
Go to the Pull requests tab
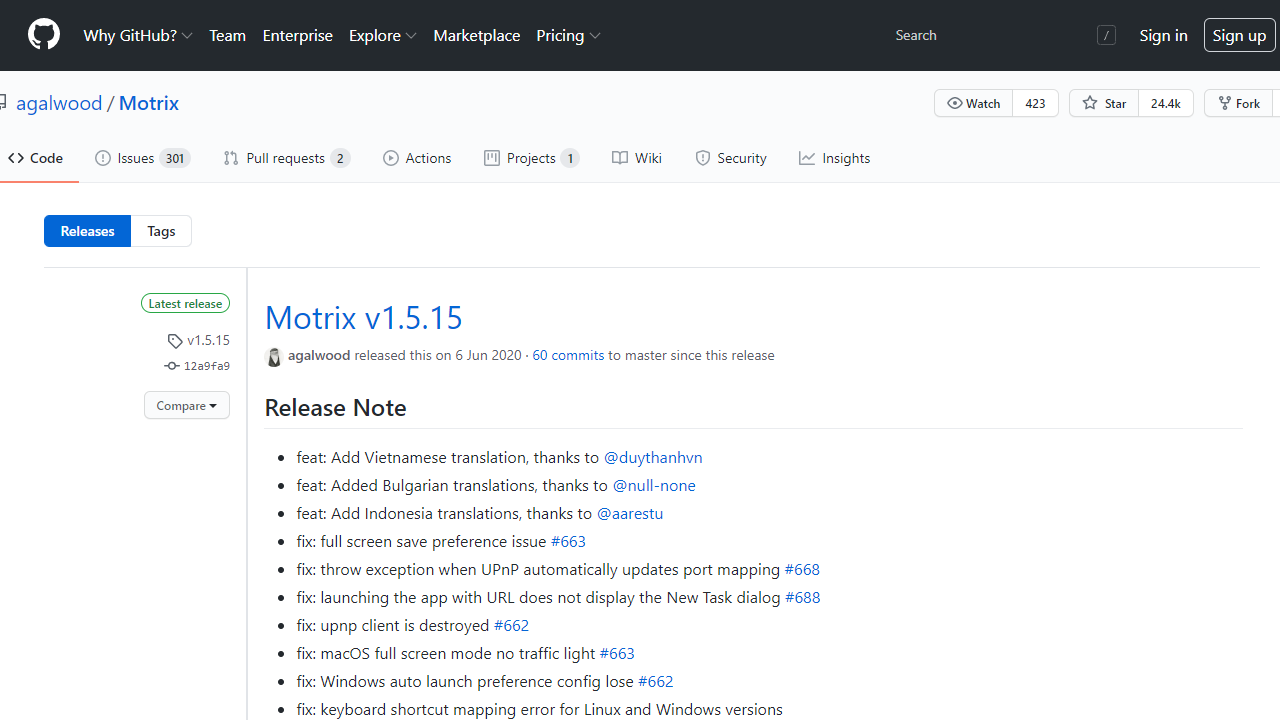pos(286,158)
